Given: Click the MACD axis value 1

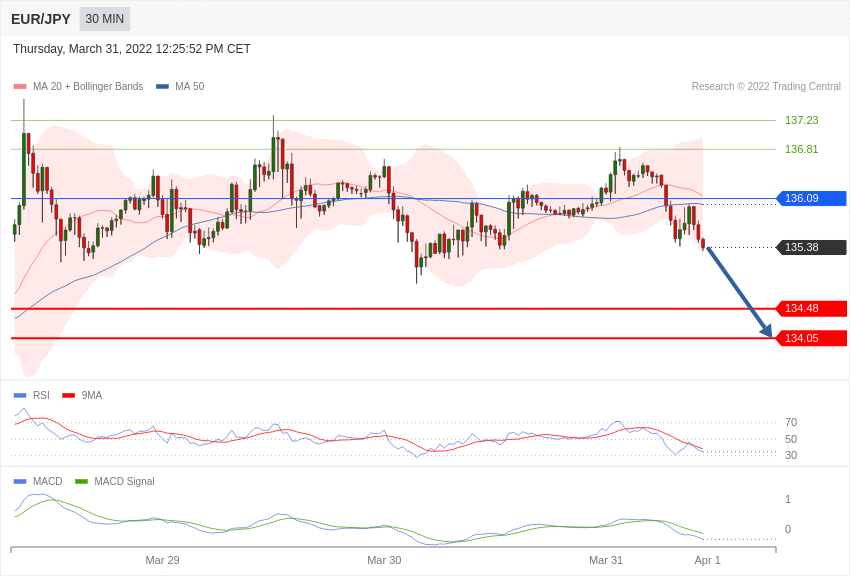Looking at the screenshot, I should point(788,500).
